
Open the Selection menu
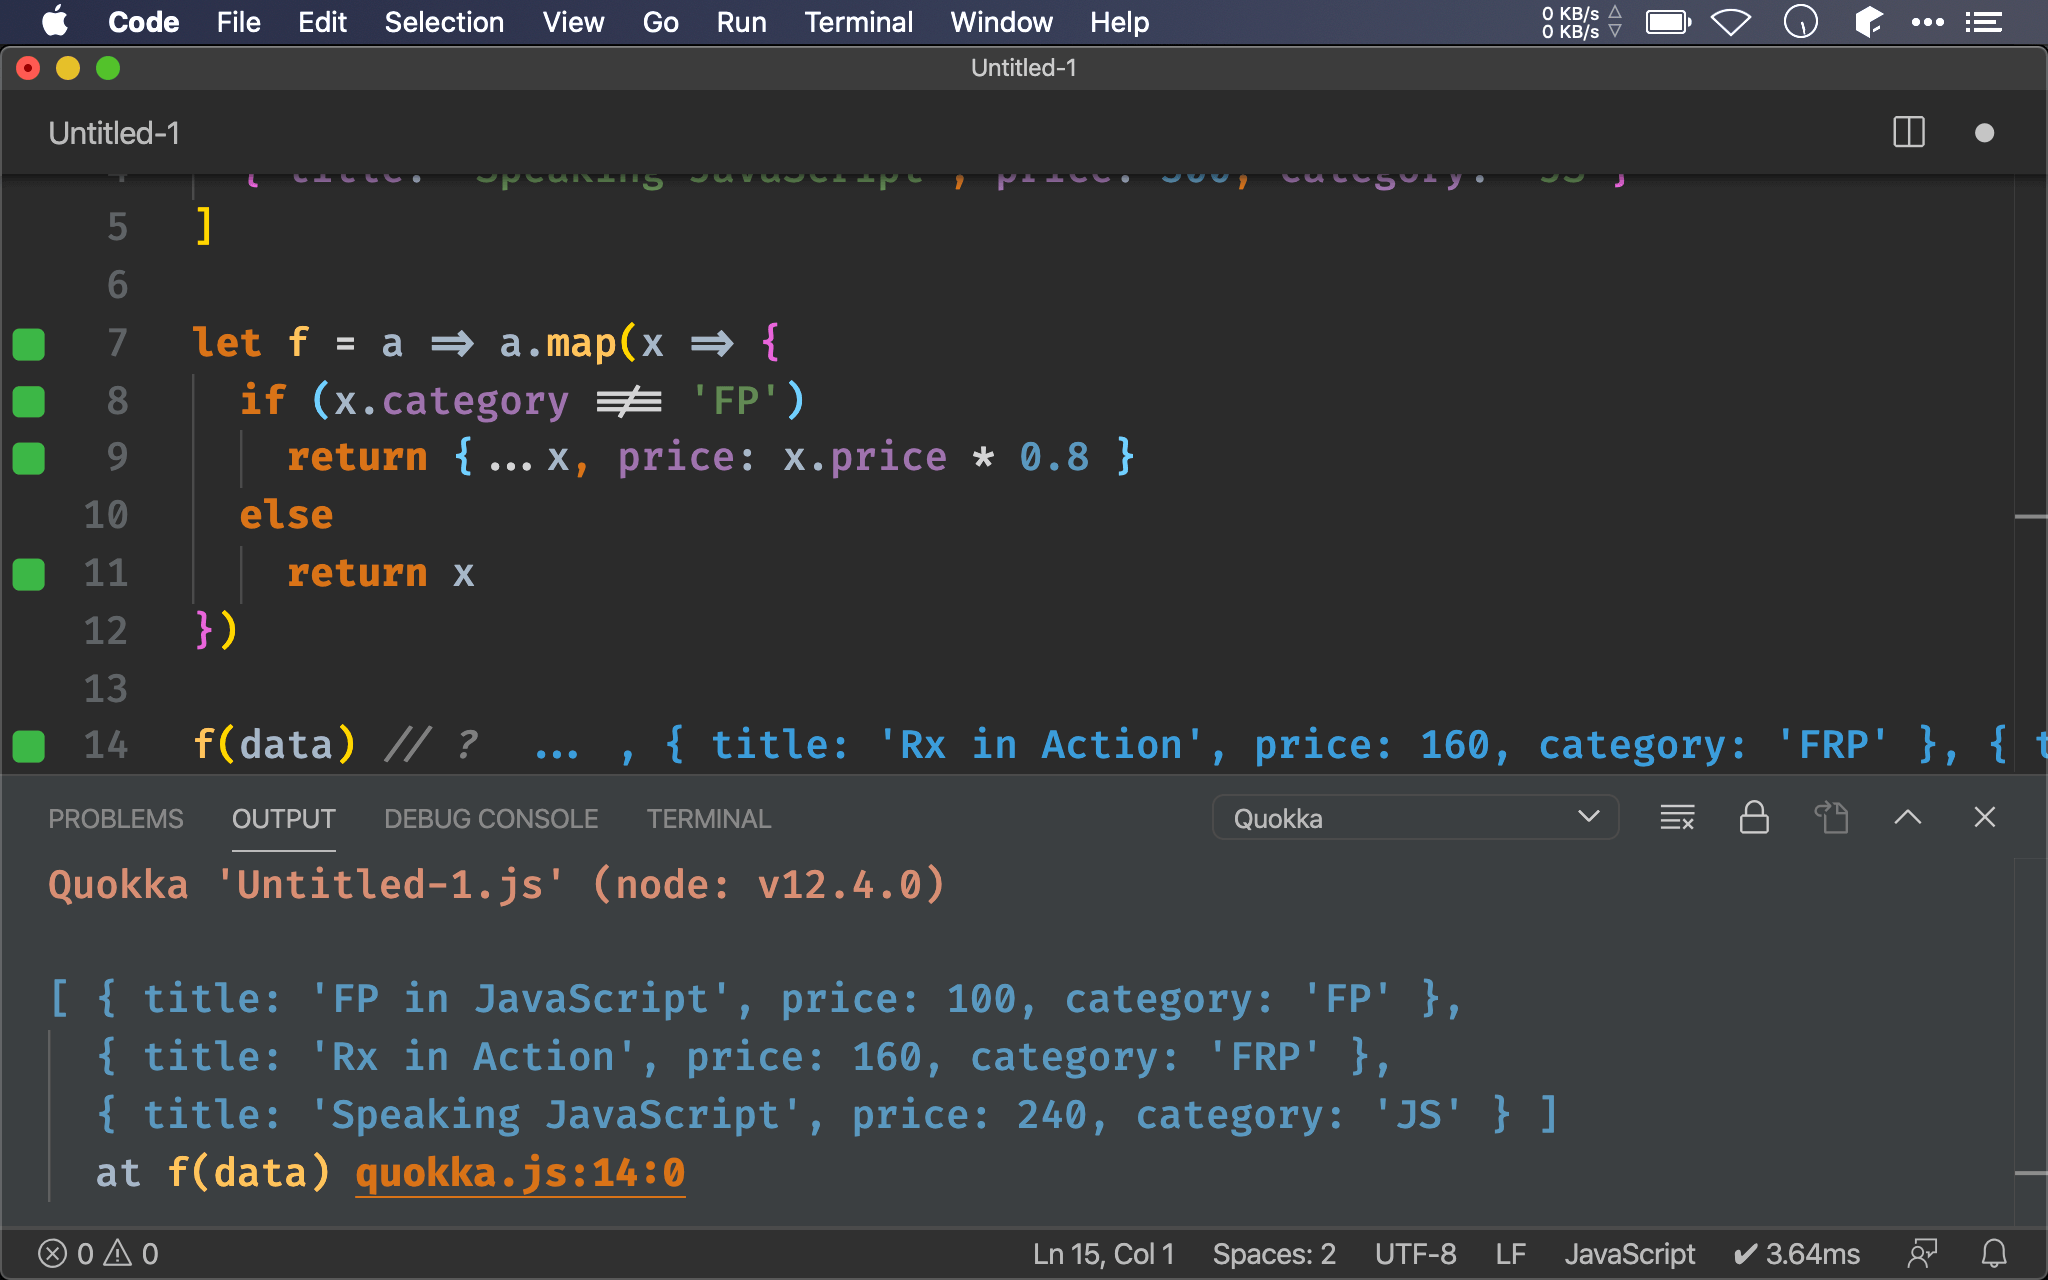(444, 22)
